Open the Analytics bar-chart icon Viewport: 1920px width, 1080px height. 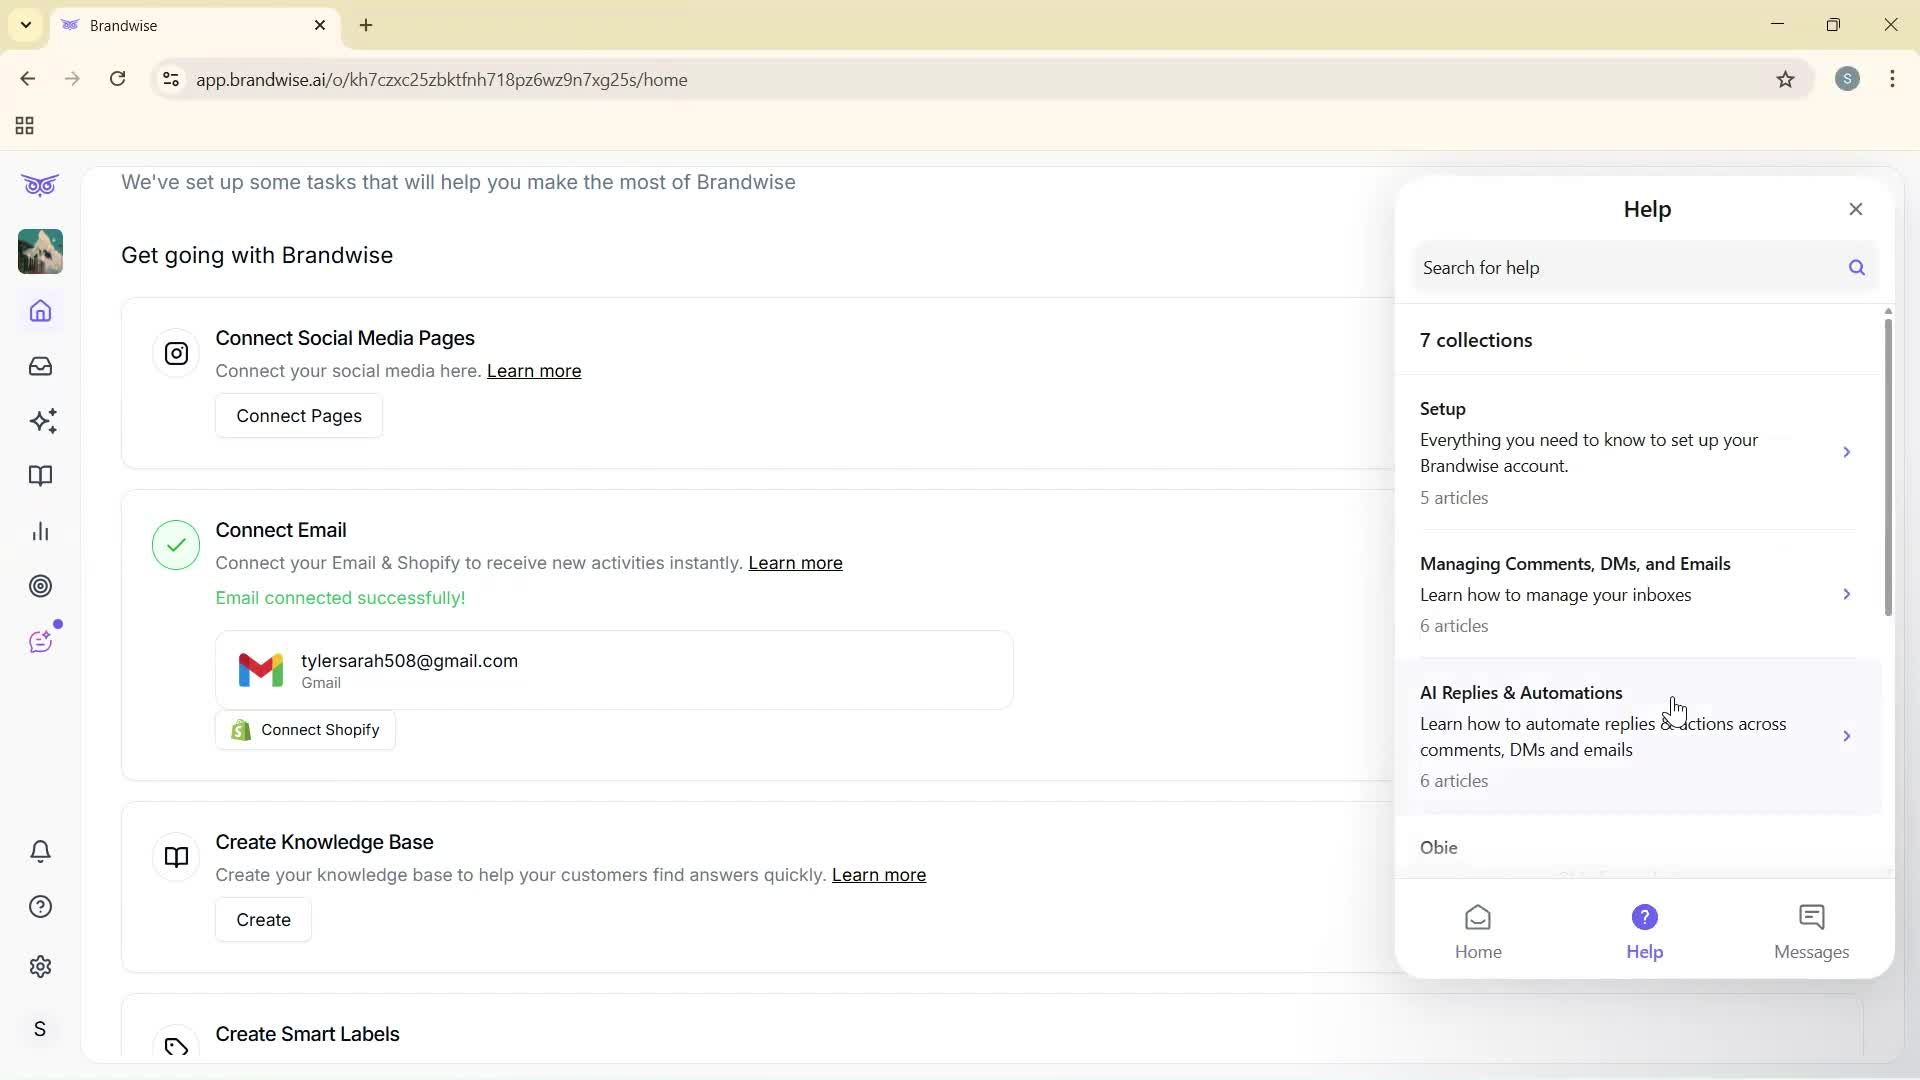coord(40,531)
